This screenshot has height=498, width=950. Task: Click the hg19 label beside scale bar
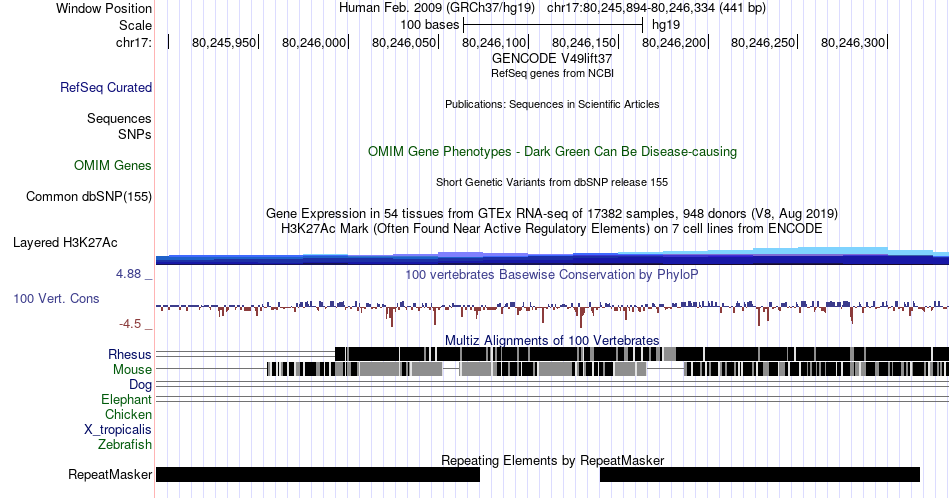(x=666, y=25)
